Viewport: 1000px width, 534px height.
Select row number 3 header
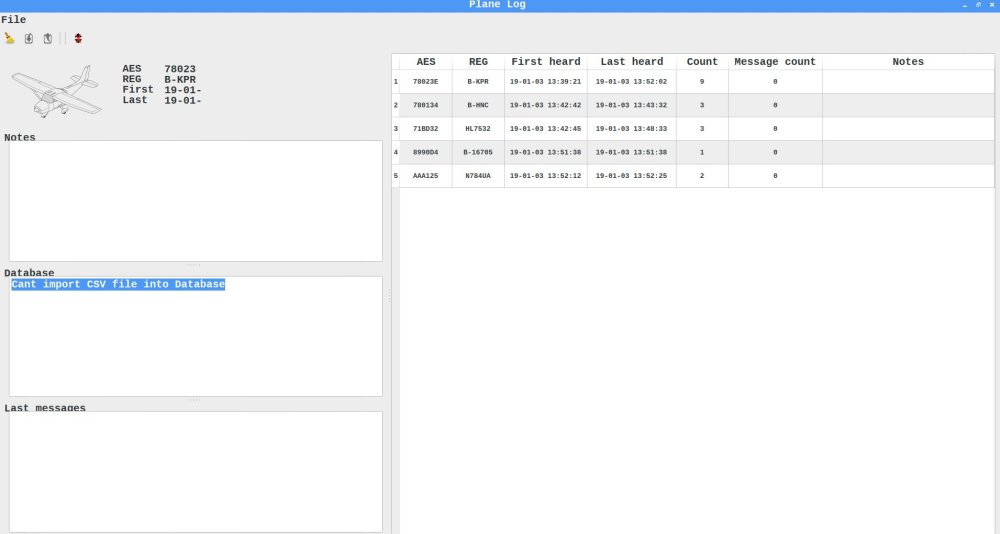point(395,129)
